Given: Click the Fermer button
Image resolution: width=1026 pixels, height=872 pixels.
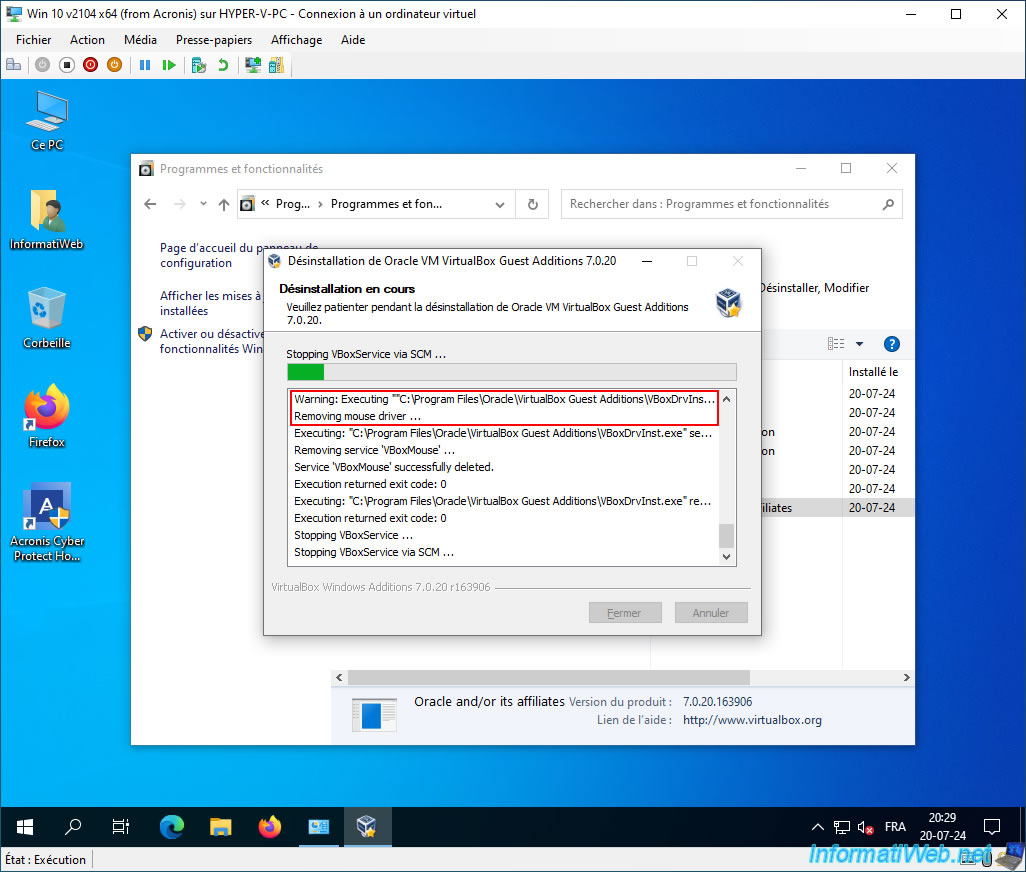Looking at the screenshot, I should tap(625, 613).
